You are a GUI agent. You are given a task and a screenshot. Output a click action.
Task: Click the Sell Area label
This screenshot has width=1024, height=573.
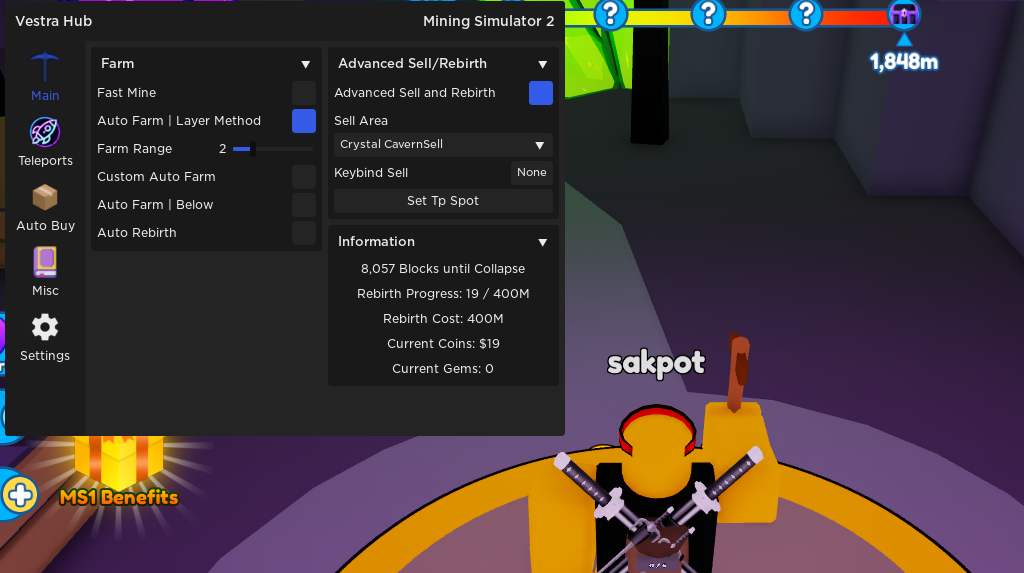coord(360,121)
